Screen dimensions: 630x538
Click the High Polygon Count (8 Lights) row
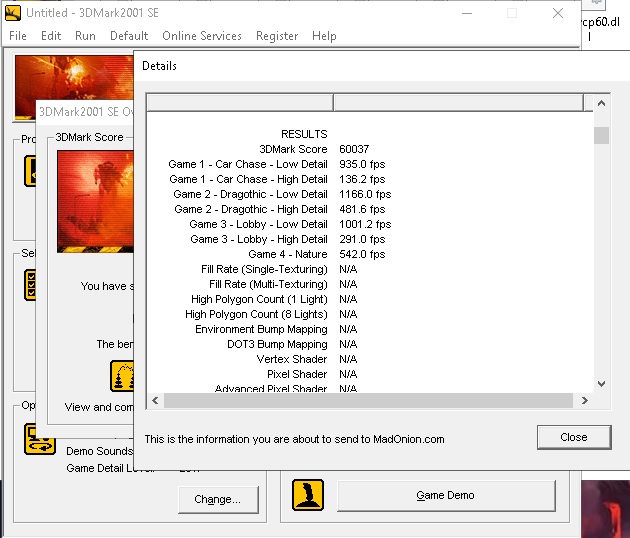(271, 314)
